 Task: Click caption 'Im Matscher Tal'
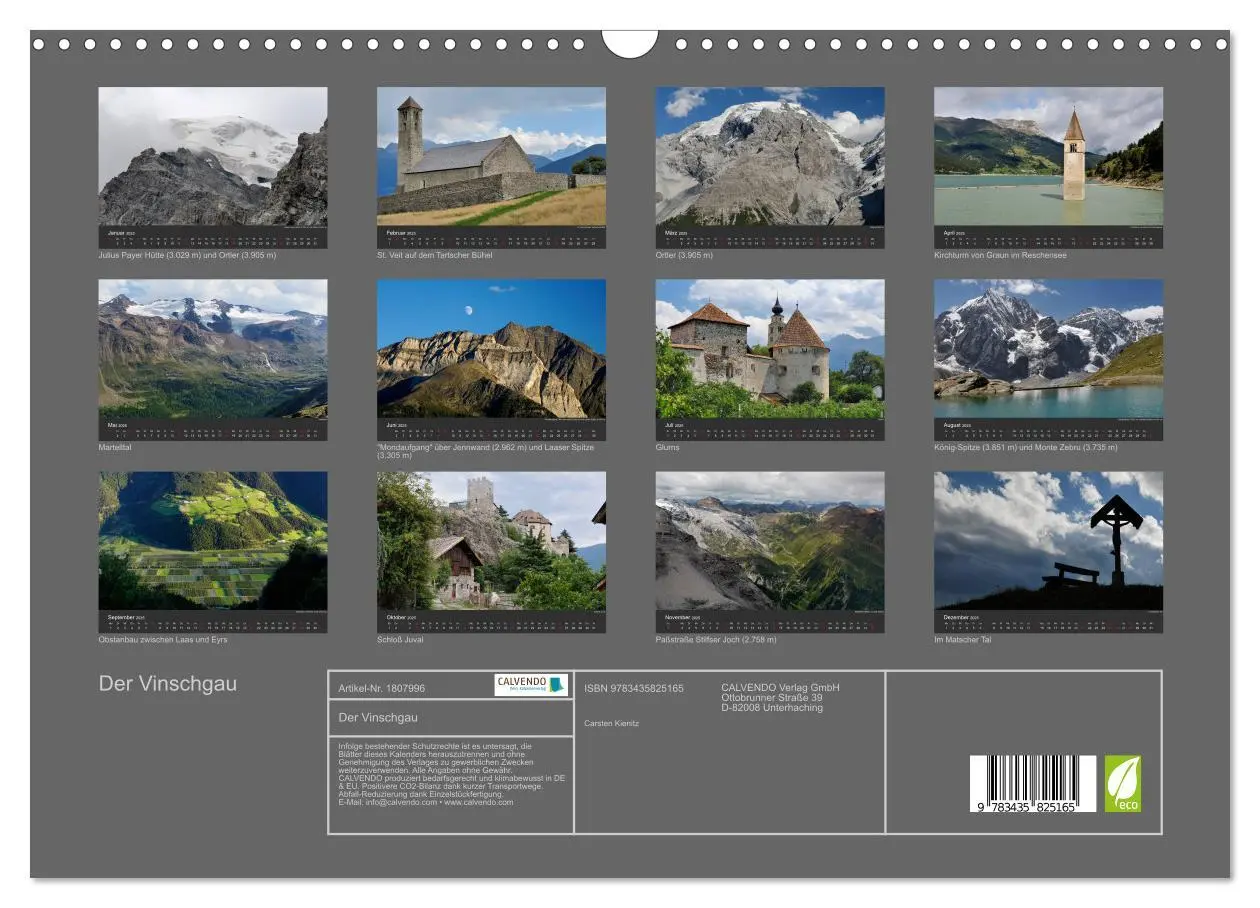tap(962, 640)
